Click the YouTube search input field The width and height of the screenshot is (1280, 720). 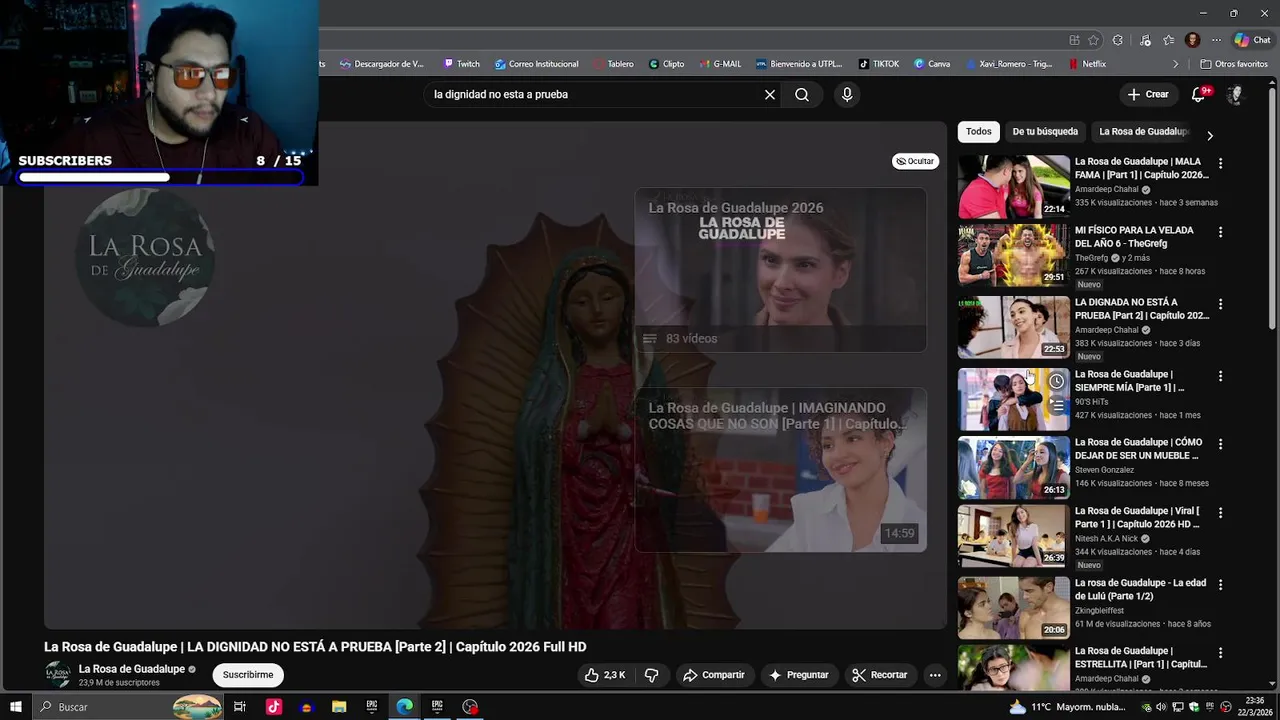pos(594,94)
